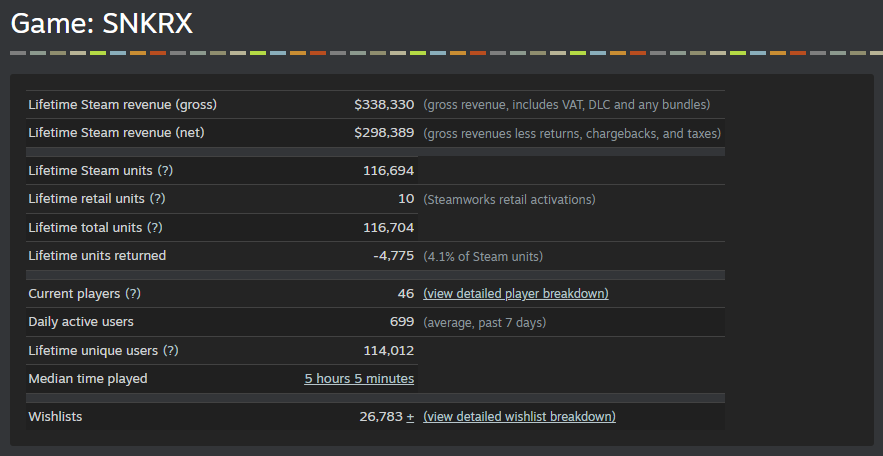Select the net revenue value $298,389
The width and height of the screenshot is (883, 456).
[384, 133]
